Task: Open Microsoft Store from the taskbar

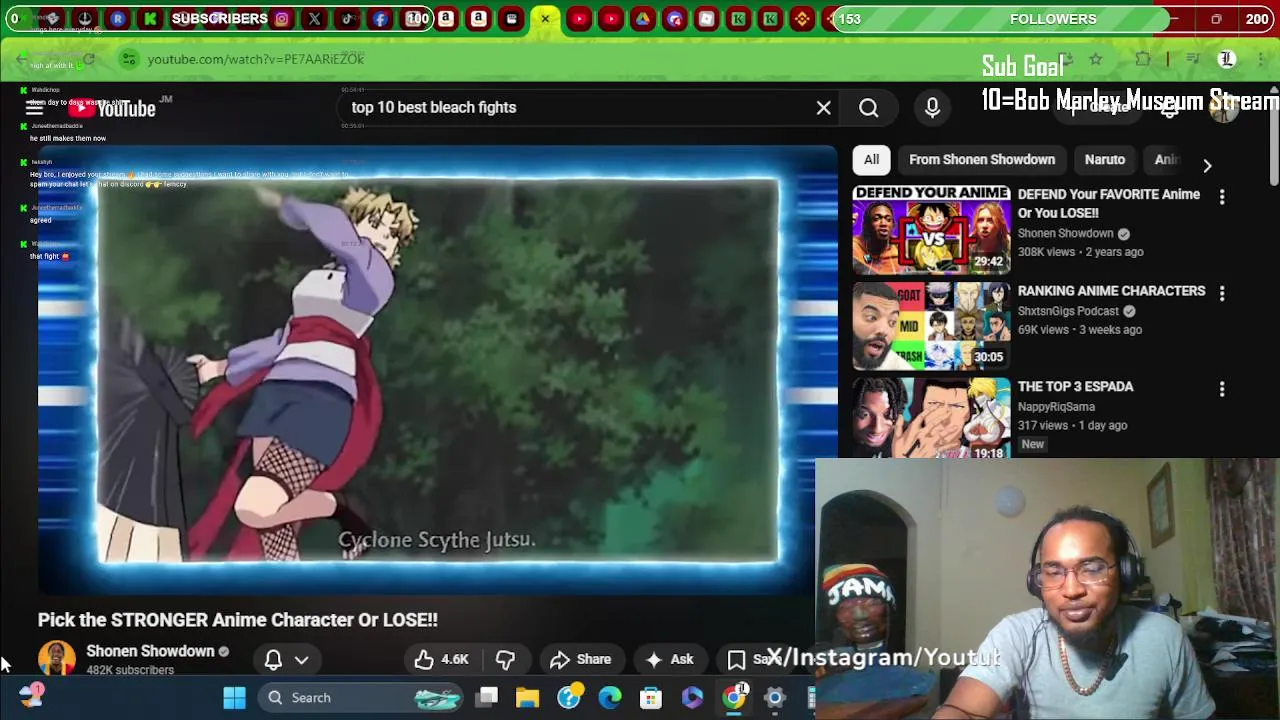Action: point(650,697)
